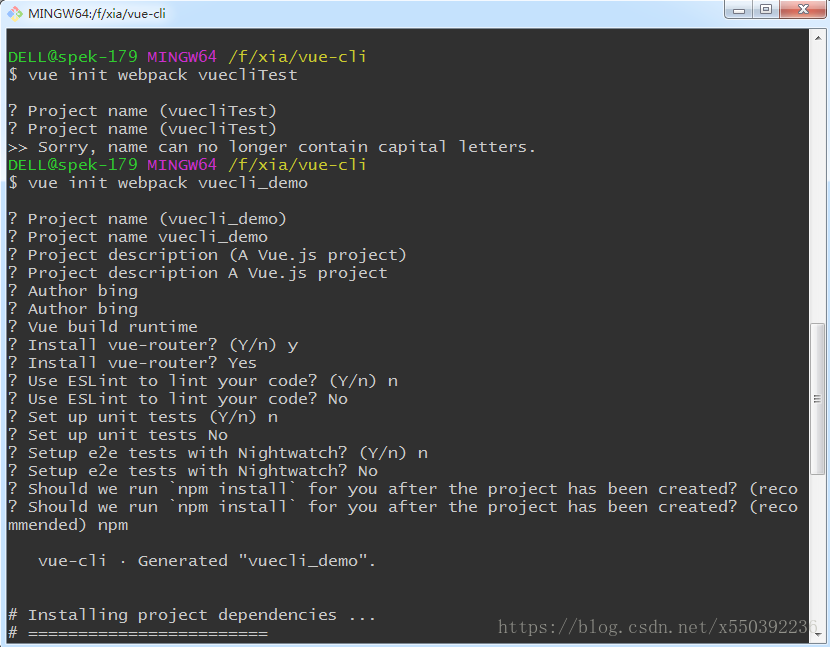
Task: Click 'Install vue-router? (Y/n) y' line
Action: coord(153,345)
